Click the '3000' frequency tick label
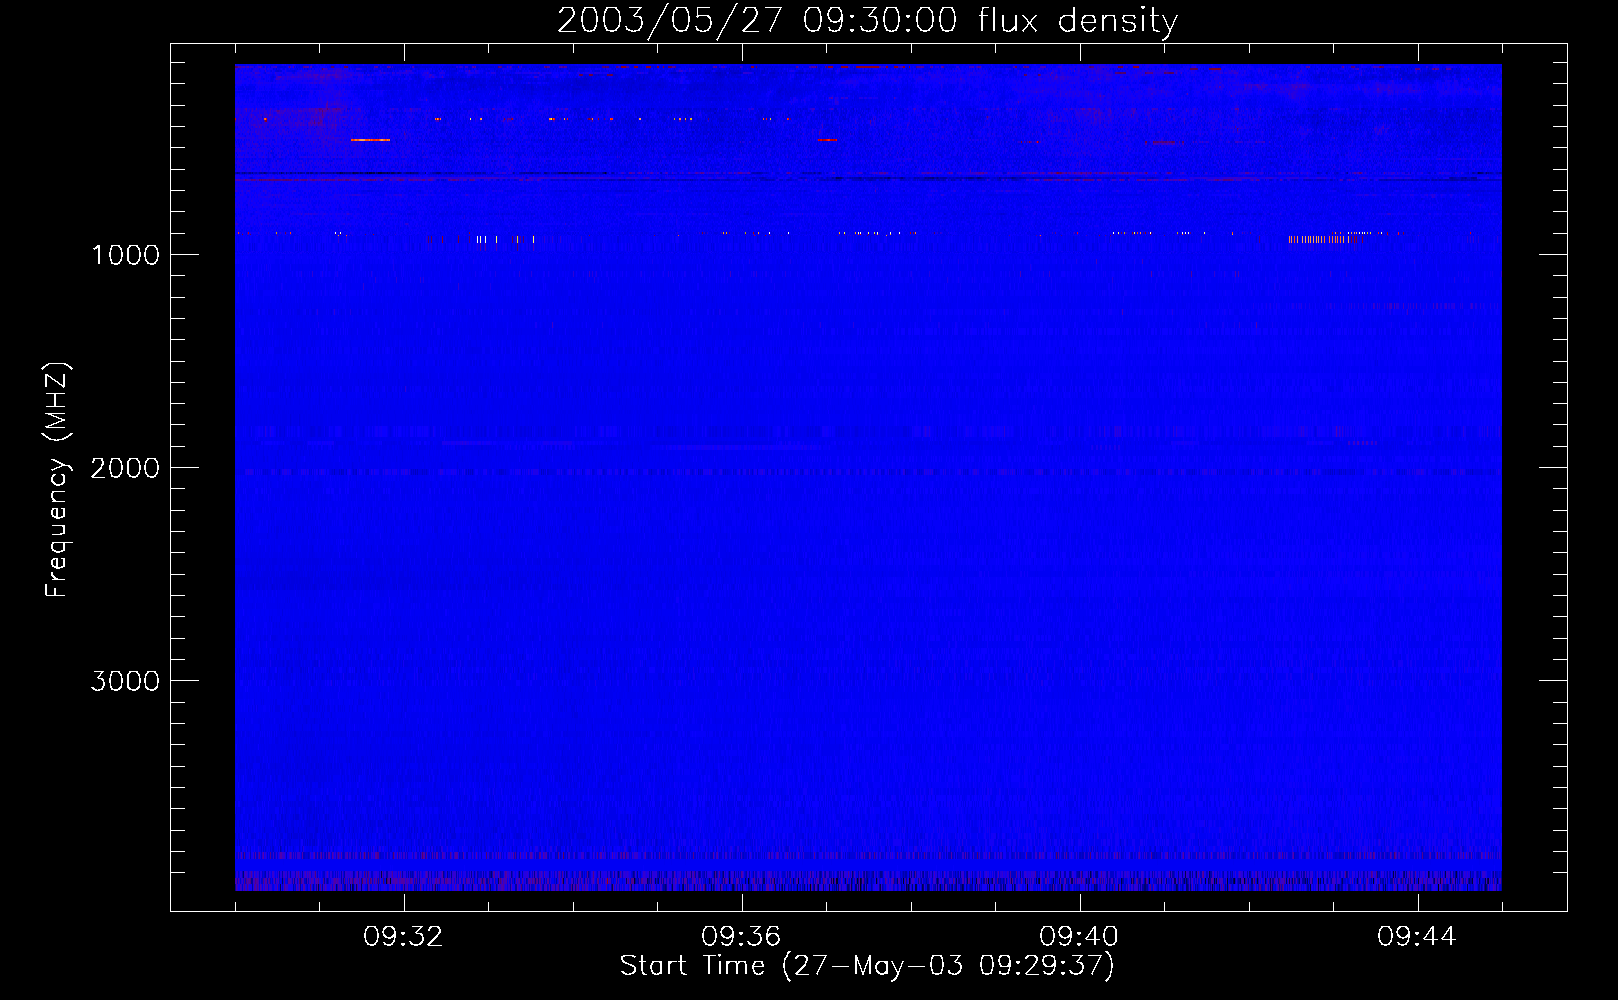The height and width of the screenshot is (1000, 1618). click(125, 681)
